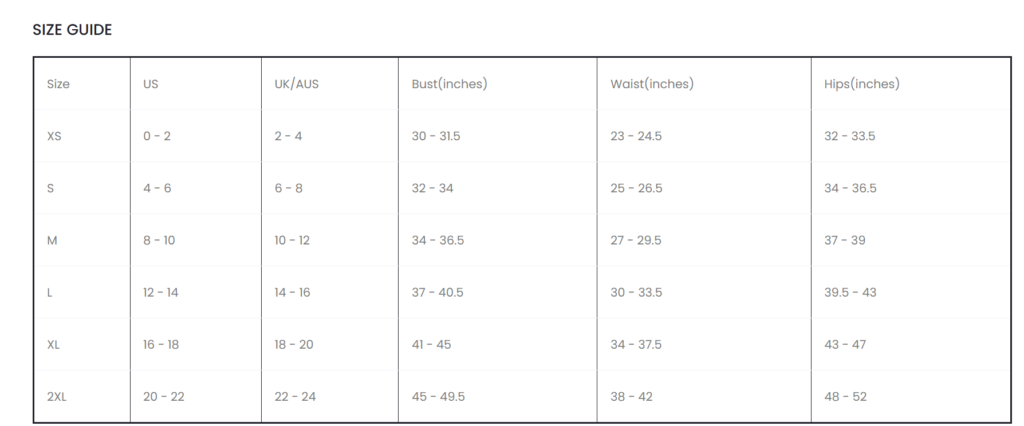This screenshot has width=1024, height=426.
Task: Click the bust measurement 37 - 40.5
Action: pos(438,292)
